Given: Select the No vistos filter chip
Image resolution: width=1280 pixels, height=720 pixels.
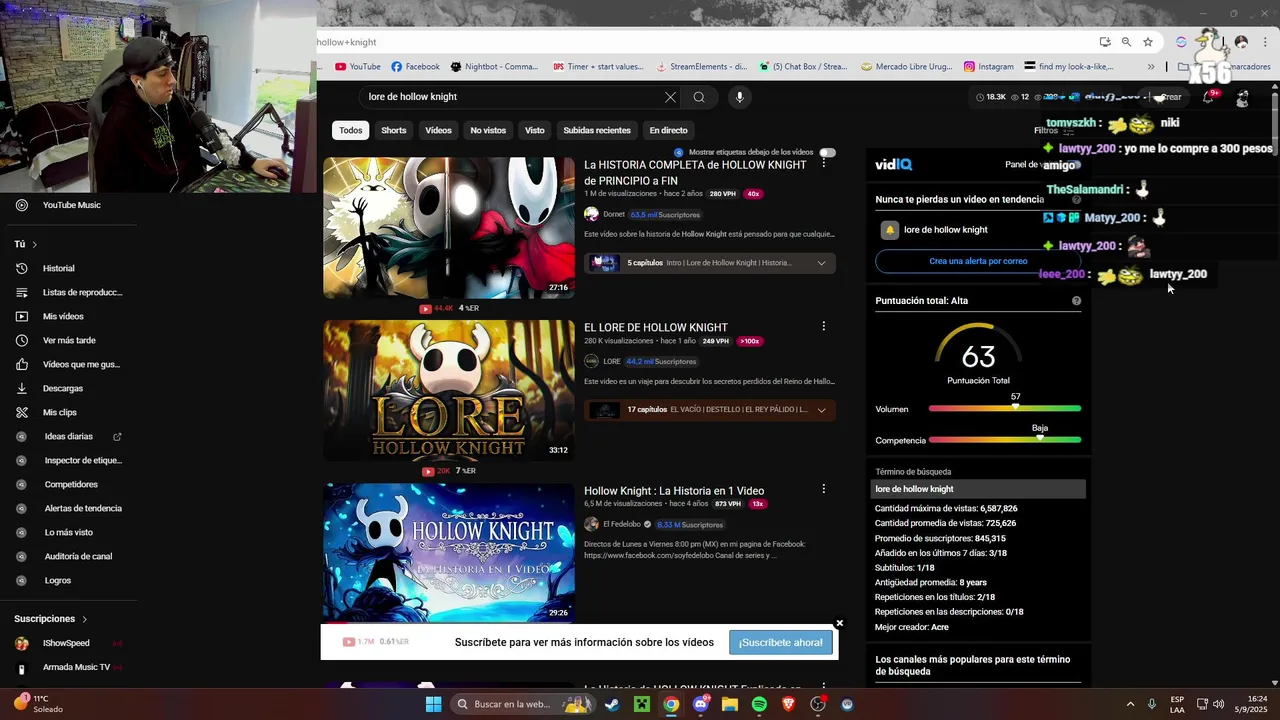Looking at the screenshot, I should click(x=488, y=130).
